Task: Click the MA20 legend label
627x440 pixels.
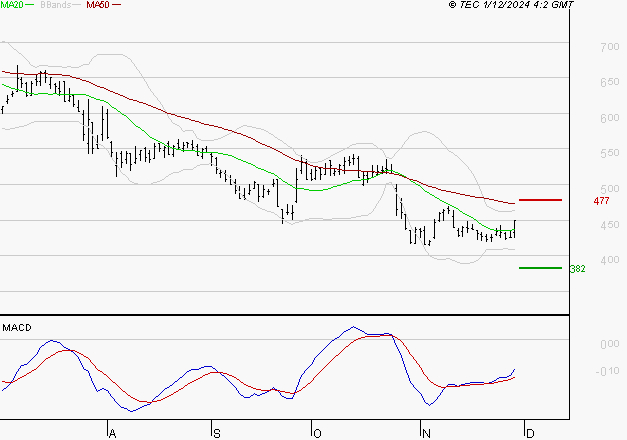Action: (x=12, y=5)
